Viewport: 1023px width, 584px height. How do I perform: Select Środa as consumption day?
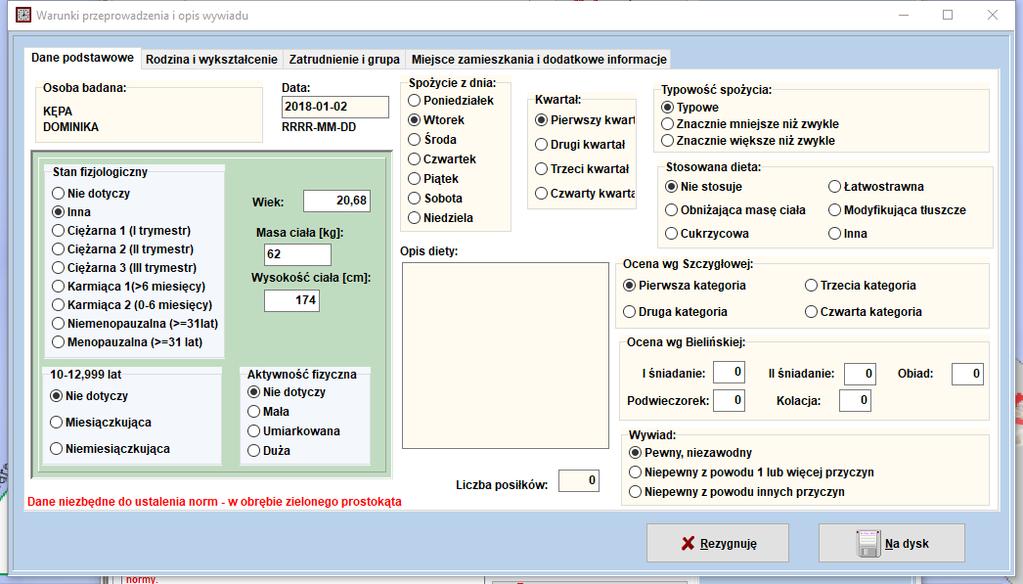click(x=432, y=140)
